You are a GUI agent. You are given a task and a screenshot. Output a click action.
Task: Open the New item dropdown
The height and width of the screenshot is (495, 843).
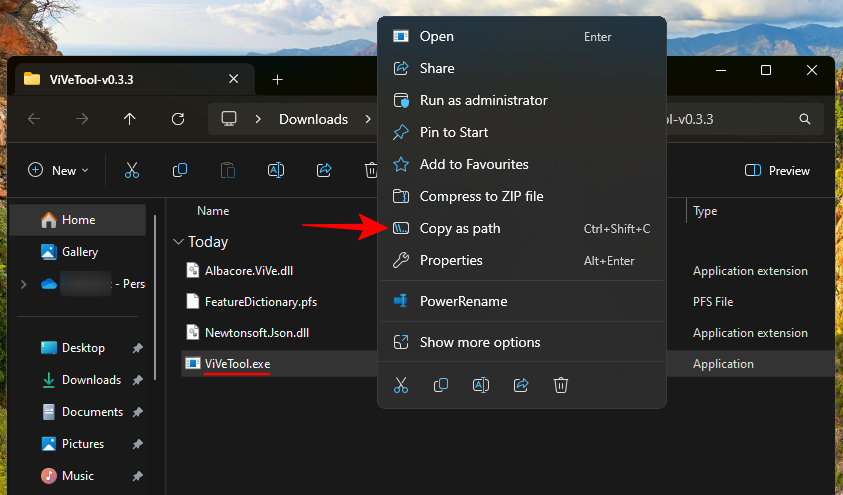[59, 171]
